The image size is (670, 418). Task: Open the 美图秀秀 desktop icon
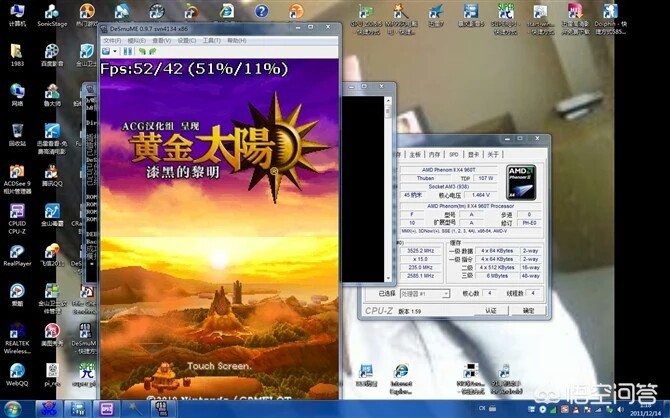click(x=52, y=336)
